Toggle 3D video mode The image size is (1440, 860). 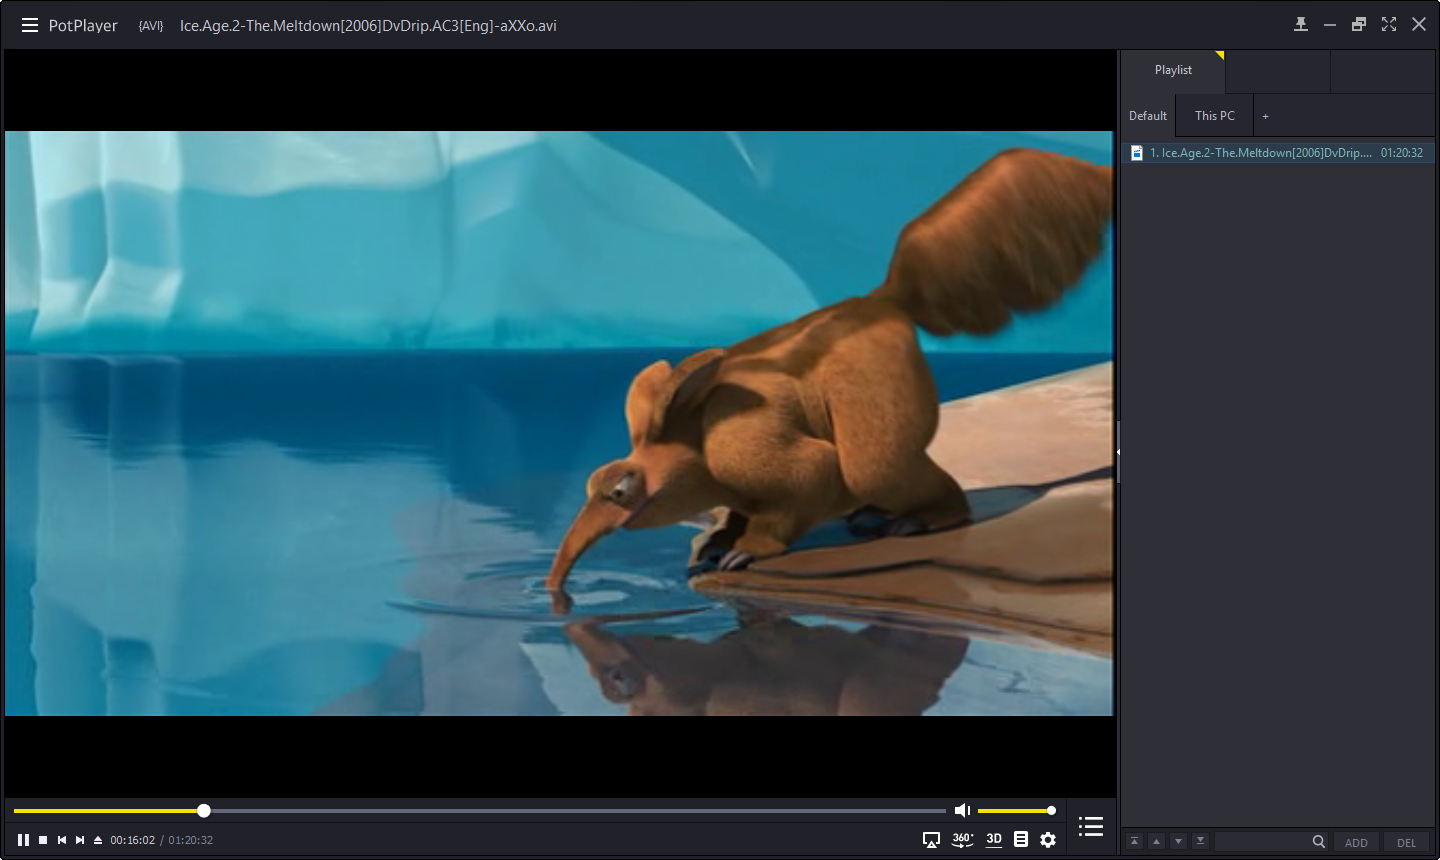point(993,840)
